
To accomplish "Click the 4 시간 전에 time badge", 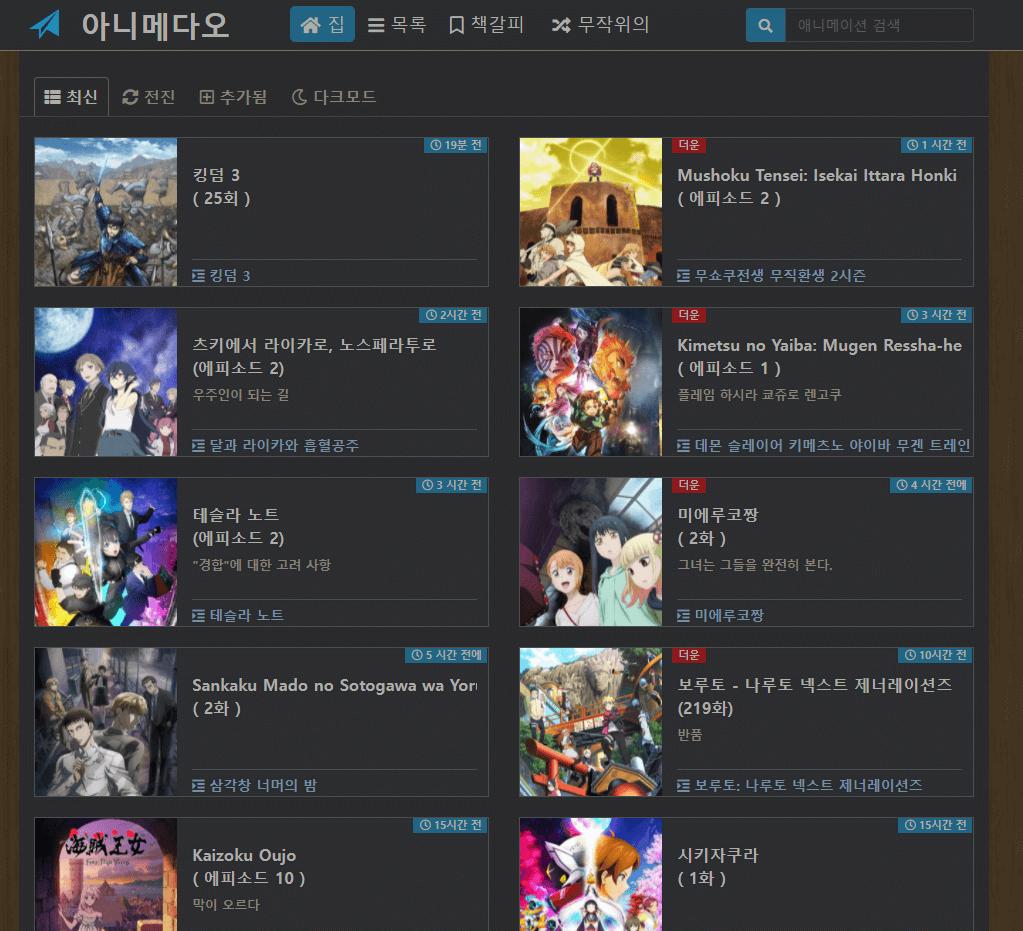I will pos(931,485).
